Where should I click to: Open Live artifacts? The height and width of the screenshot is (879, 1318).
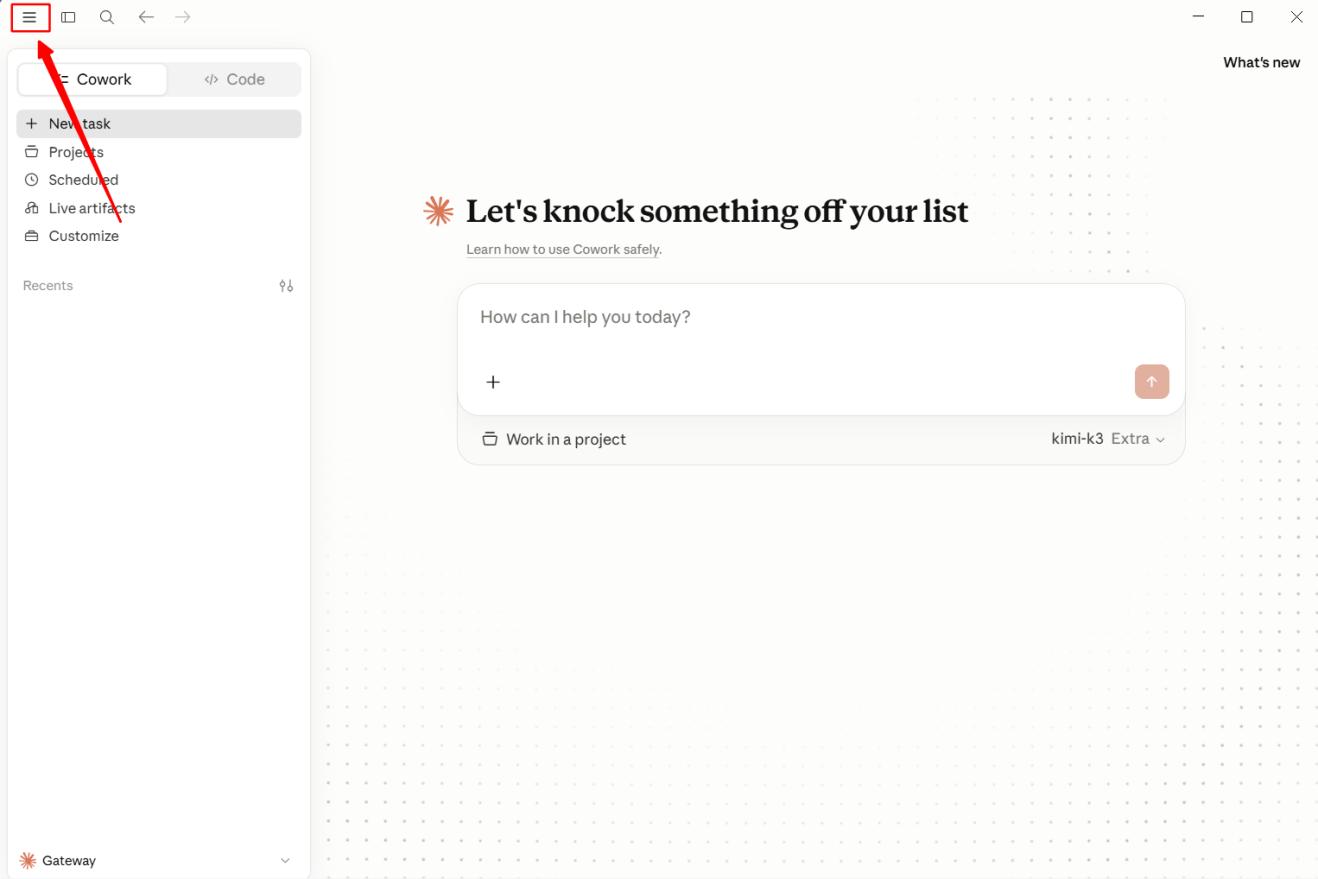pos(159,208)
